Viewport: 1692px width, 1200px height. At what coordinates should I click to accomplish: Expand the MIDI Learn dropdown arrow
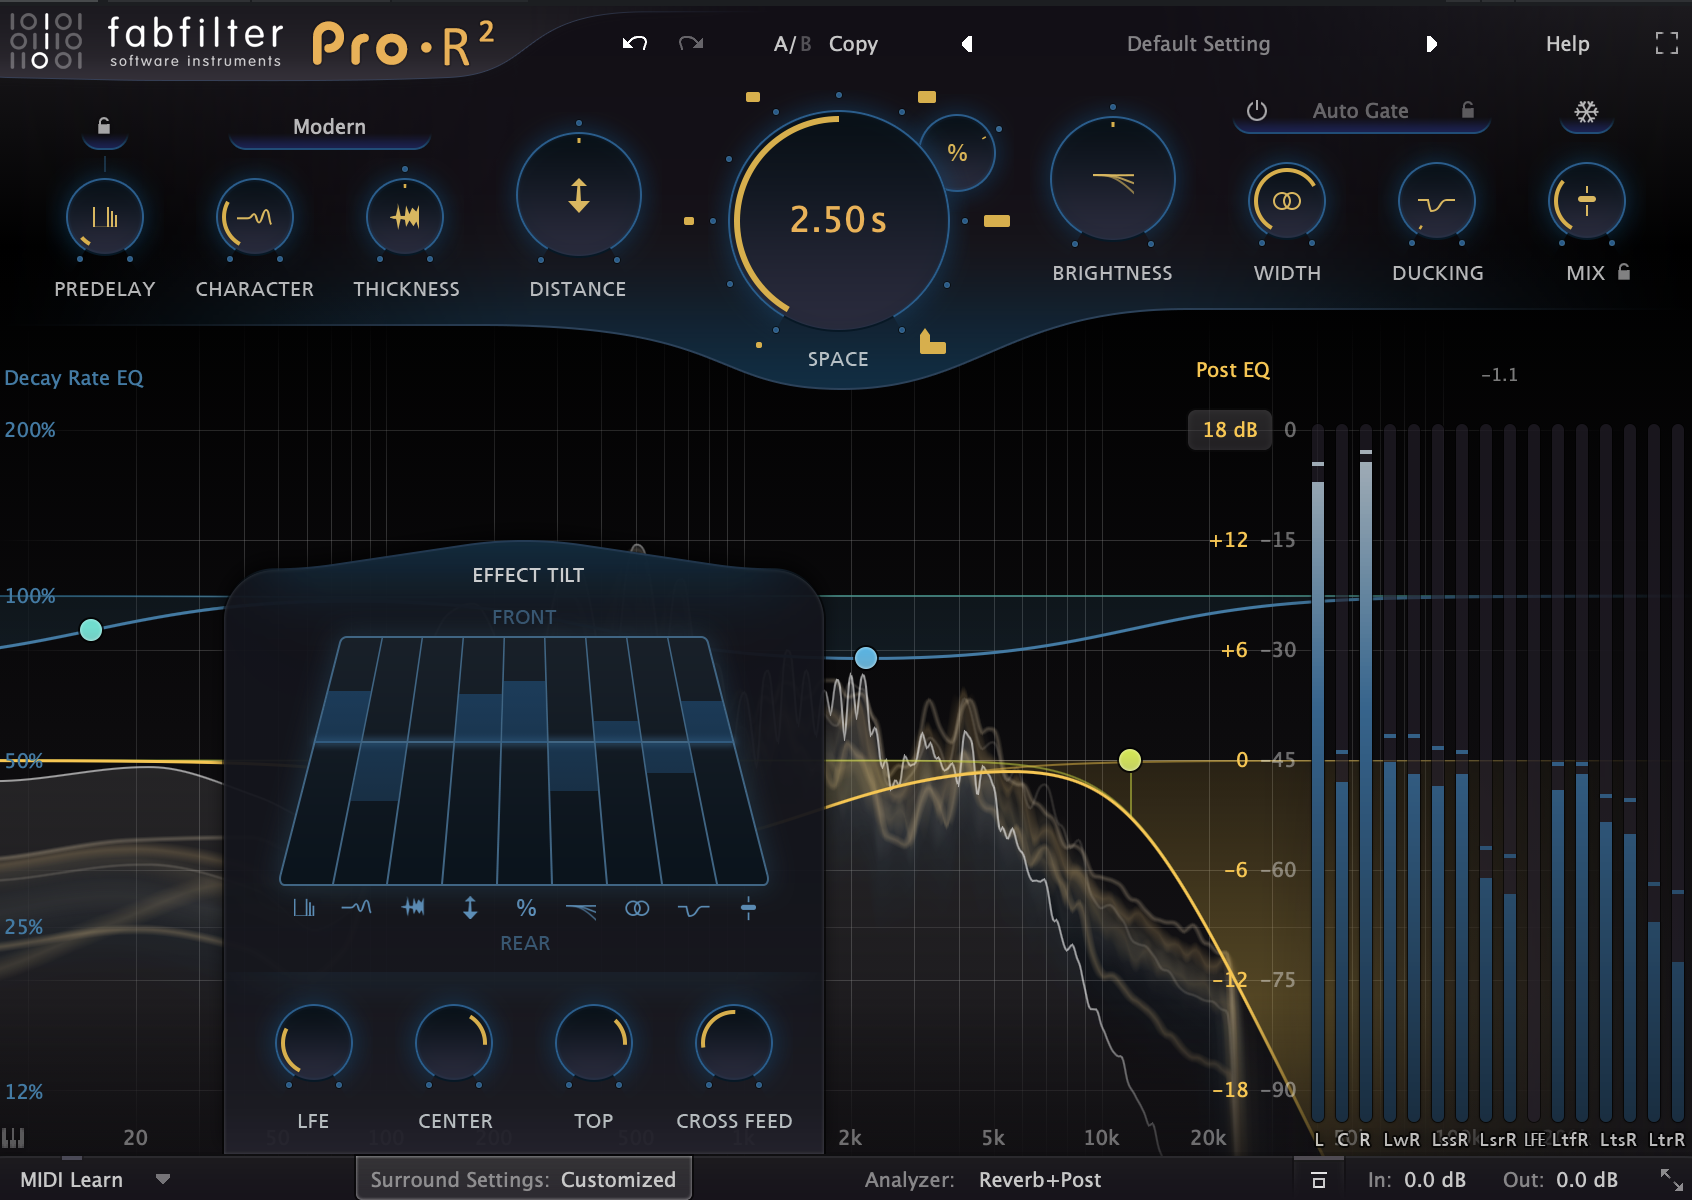click(163, 1180)
